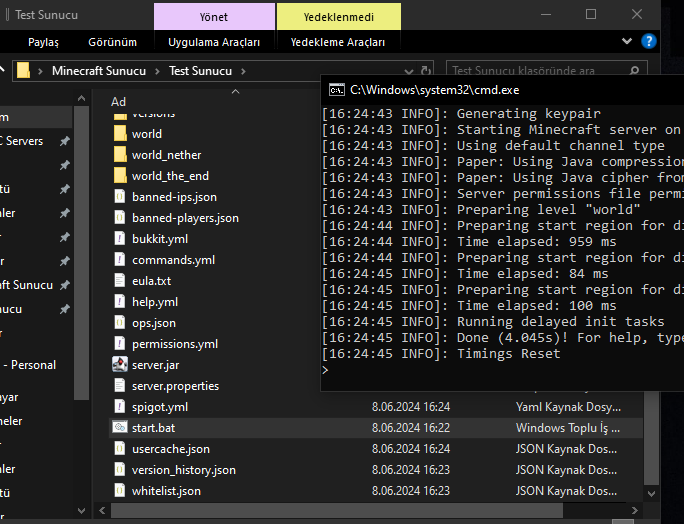Click the Windows Toplu İş type text

pos(568,428)
